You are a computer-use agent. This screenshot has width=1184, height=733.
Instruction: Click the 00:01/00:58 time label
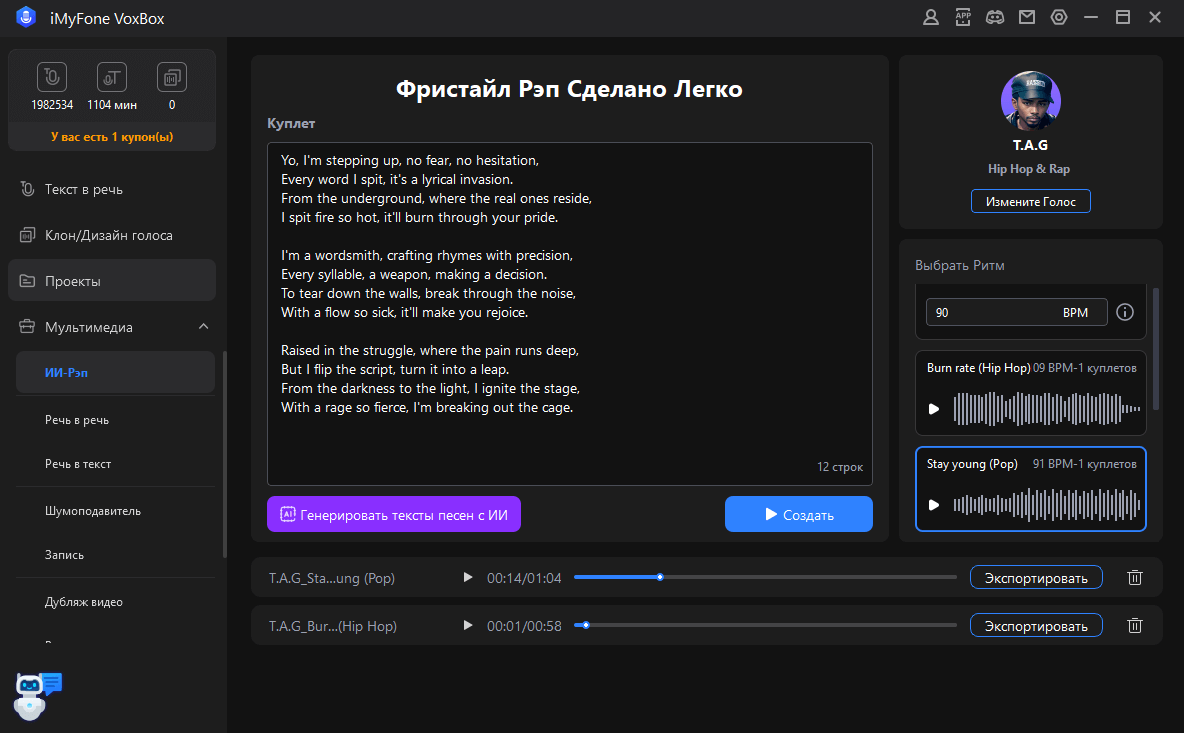524,627
